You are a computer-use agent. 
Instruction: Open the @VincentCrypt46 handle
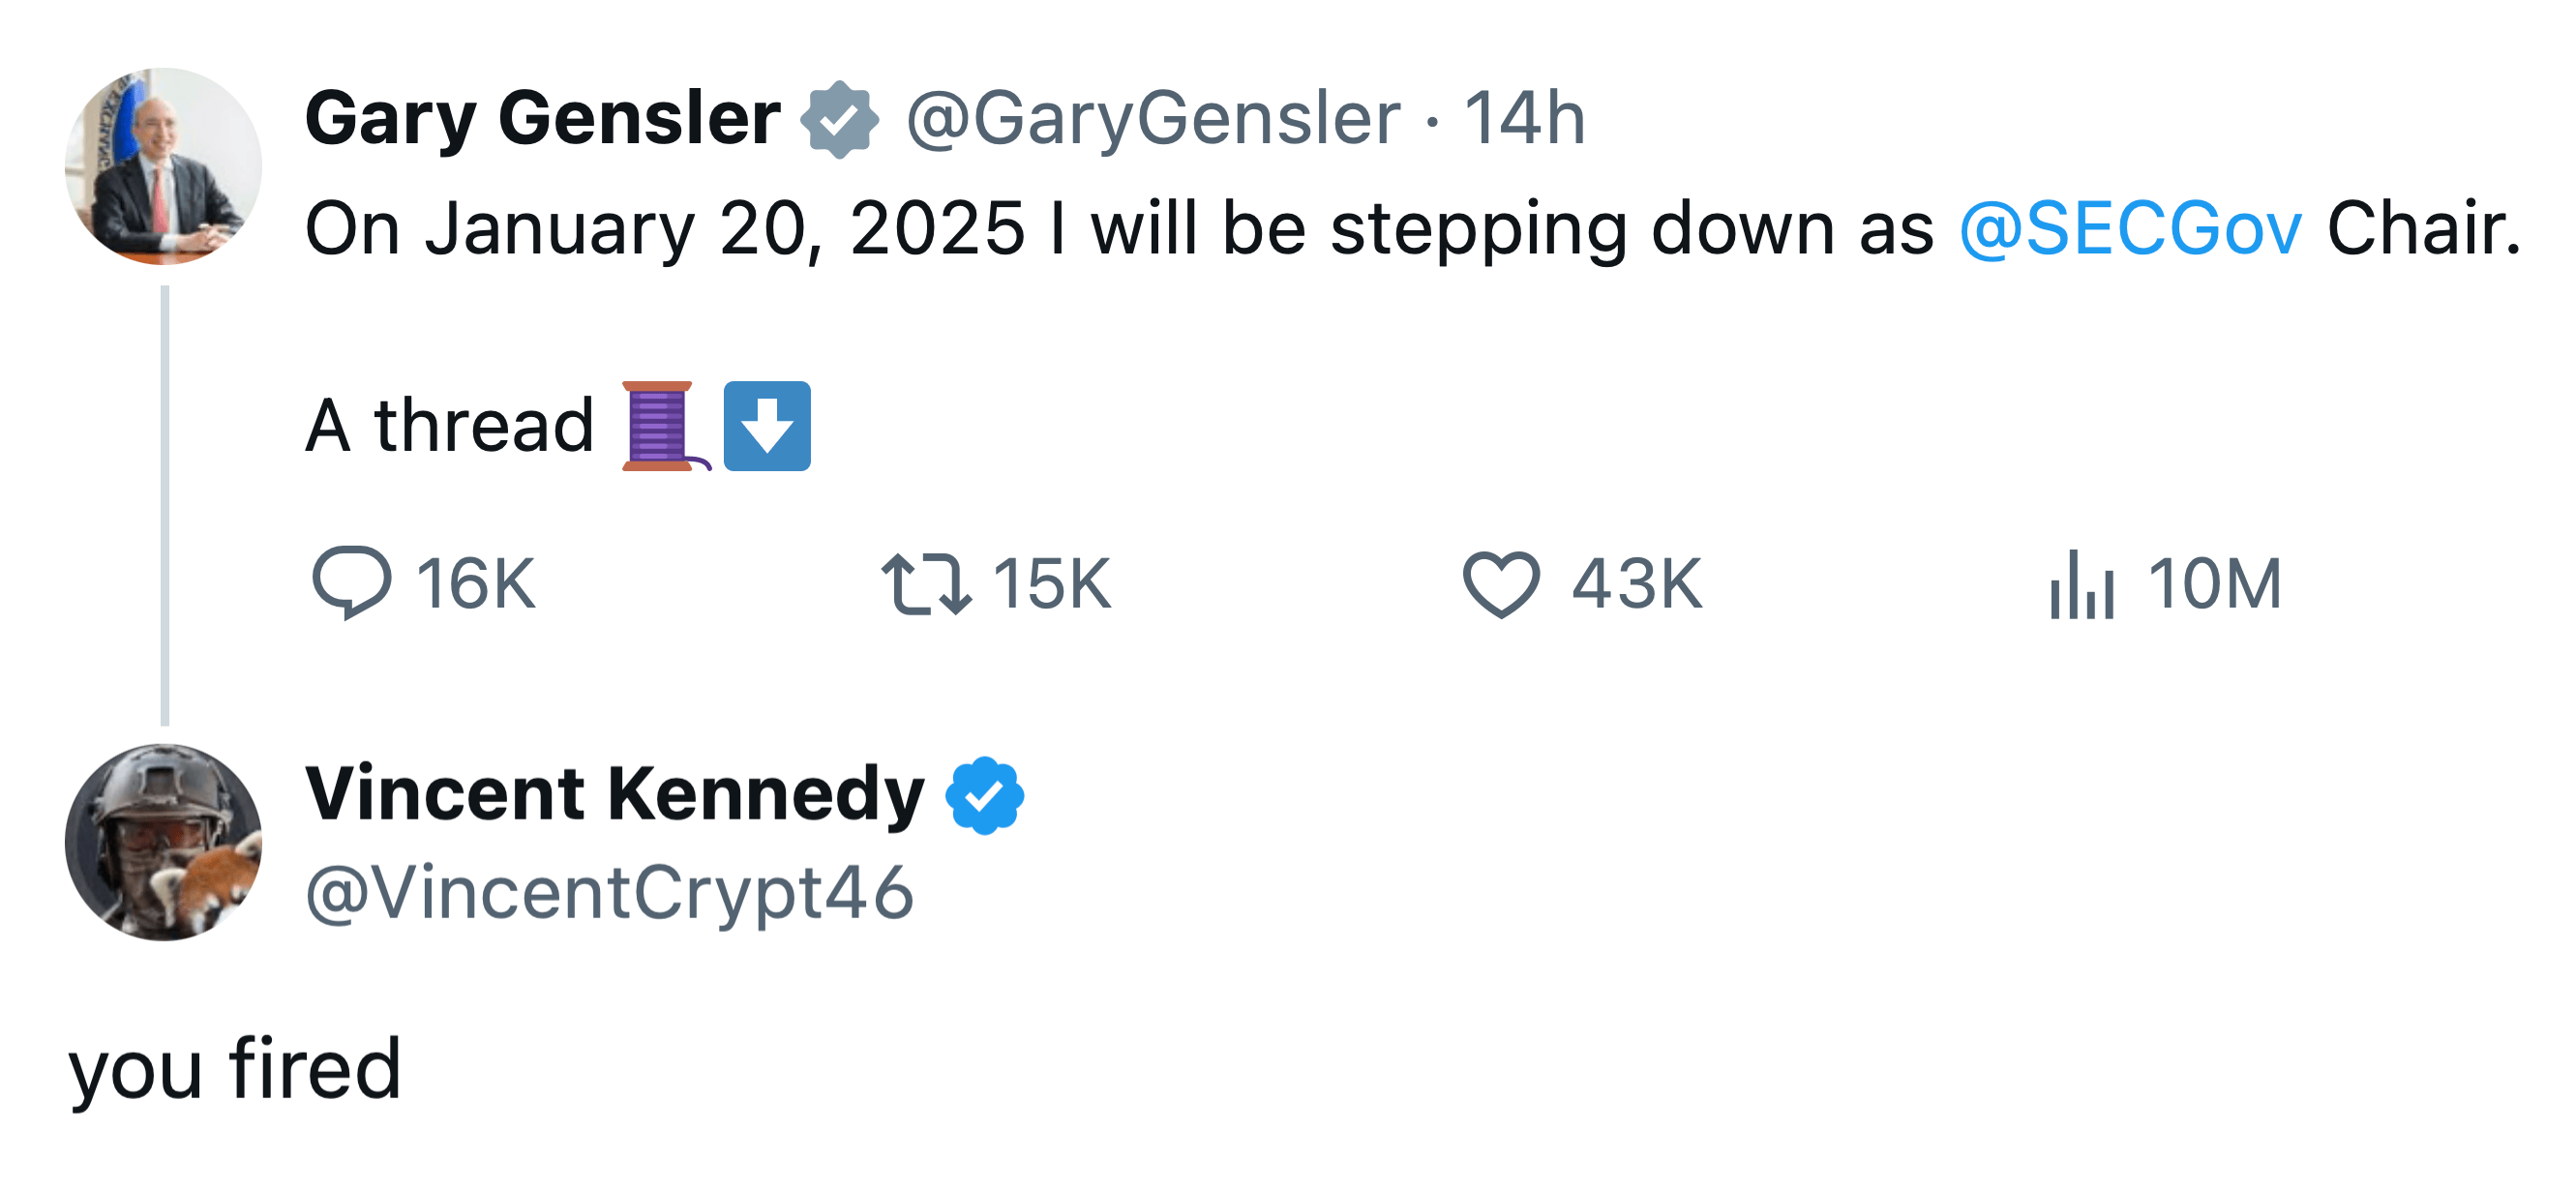[609, 893]
